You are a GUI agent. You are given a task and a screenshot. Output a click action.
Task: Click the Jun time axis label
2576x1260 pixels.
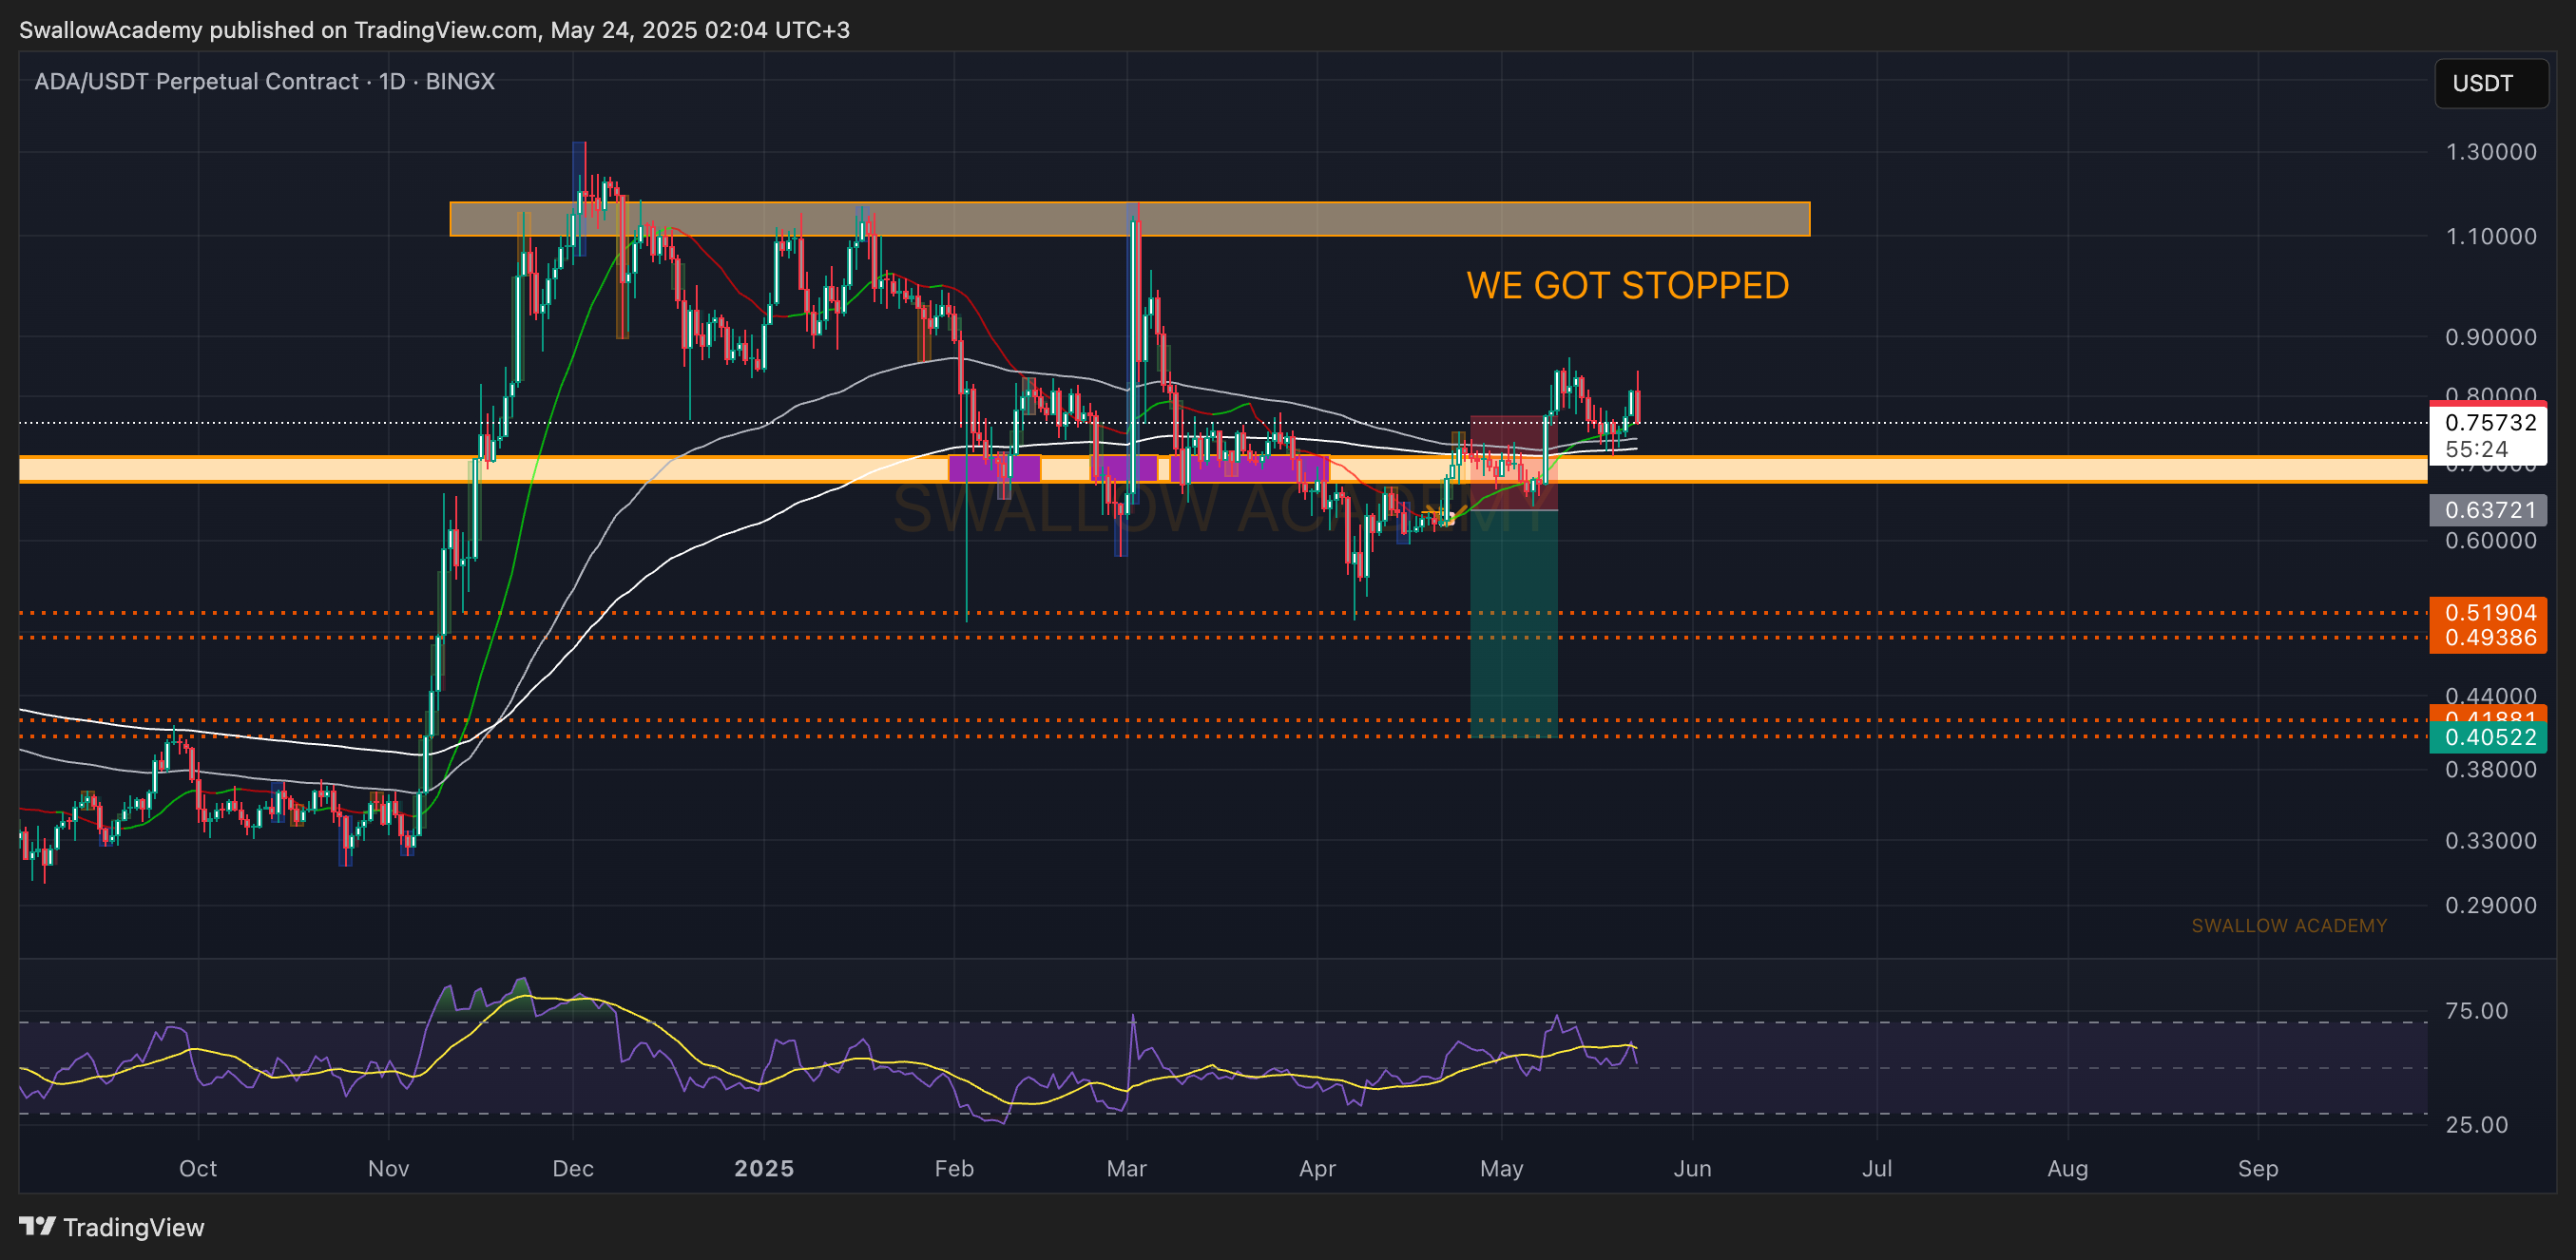point(1692,1169)
